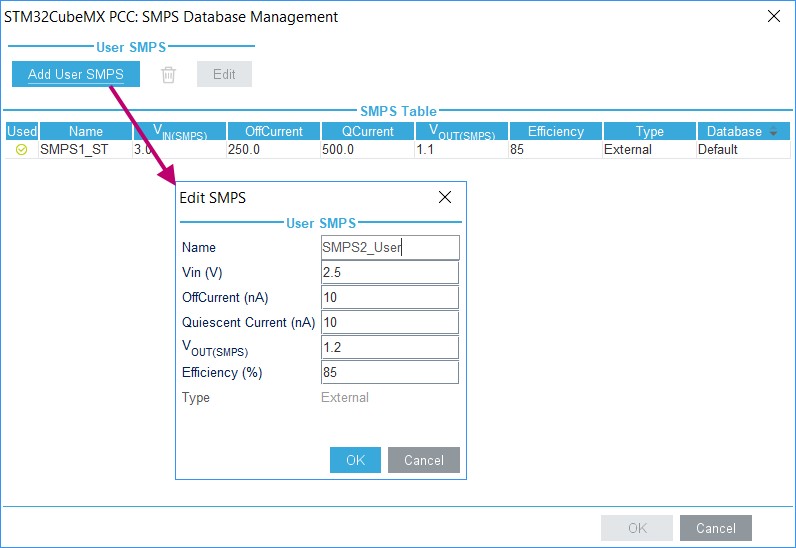Confirm Edit SMPS dialog with OK
The width and height of the screenshot is (796, 548).
click(x=355, y=460)
